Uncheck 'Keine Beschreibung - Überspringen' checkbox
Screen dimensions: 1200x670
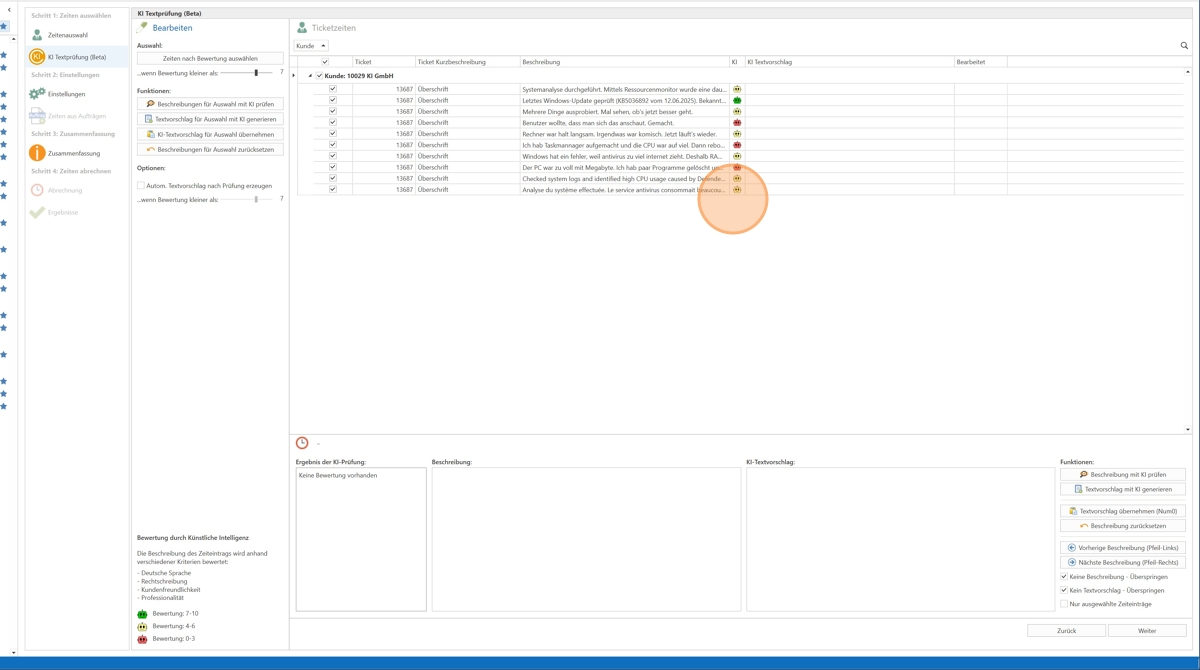pos(1064,577)
